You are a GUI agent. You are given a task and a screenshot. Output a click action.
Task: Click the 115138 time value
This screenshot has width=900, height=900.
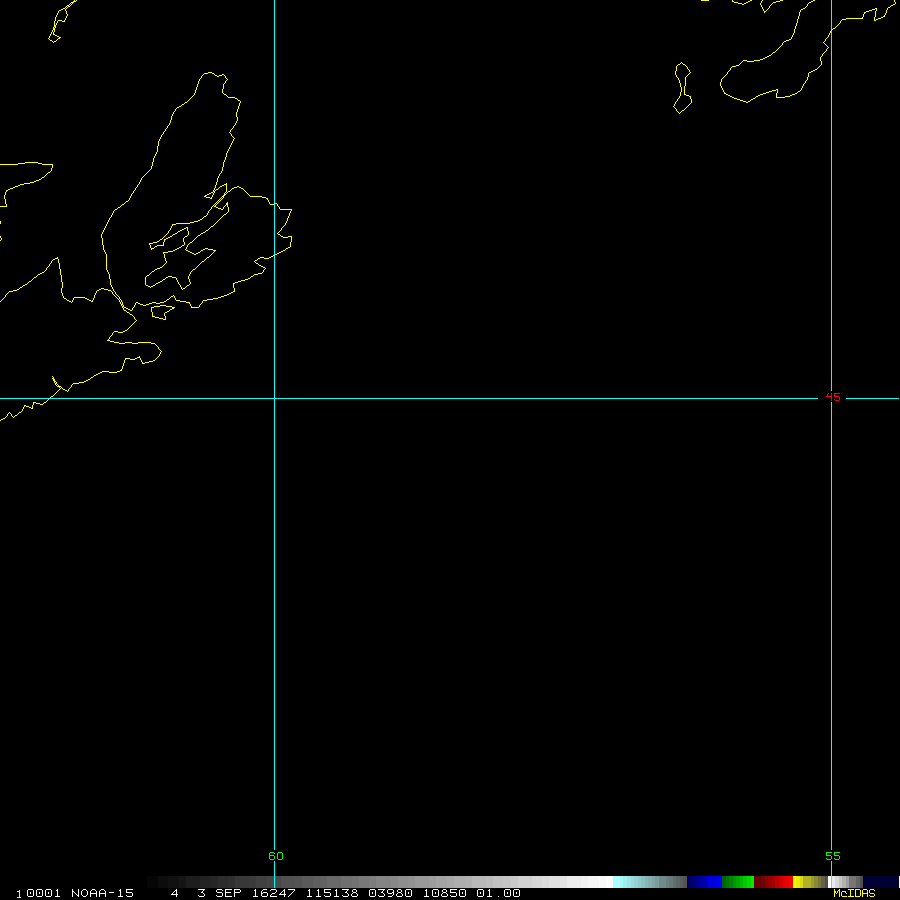(332, 893)
